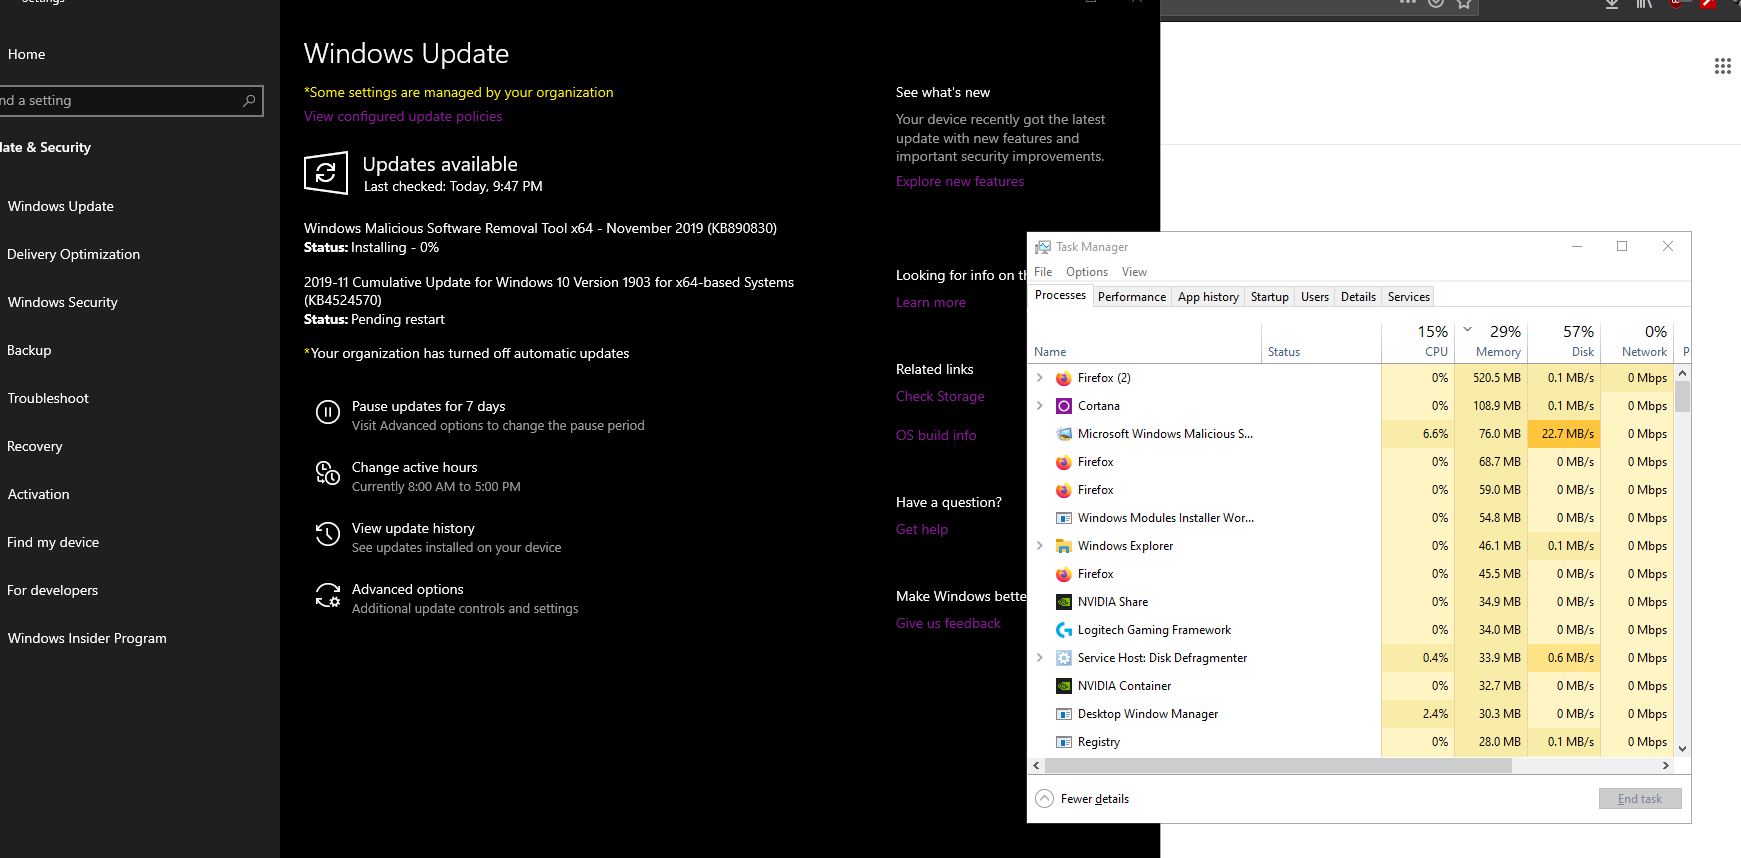The image size is (1741, 858).
Task: Select Delivery Optimization in the sidebar
Action: point(73,255)
